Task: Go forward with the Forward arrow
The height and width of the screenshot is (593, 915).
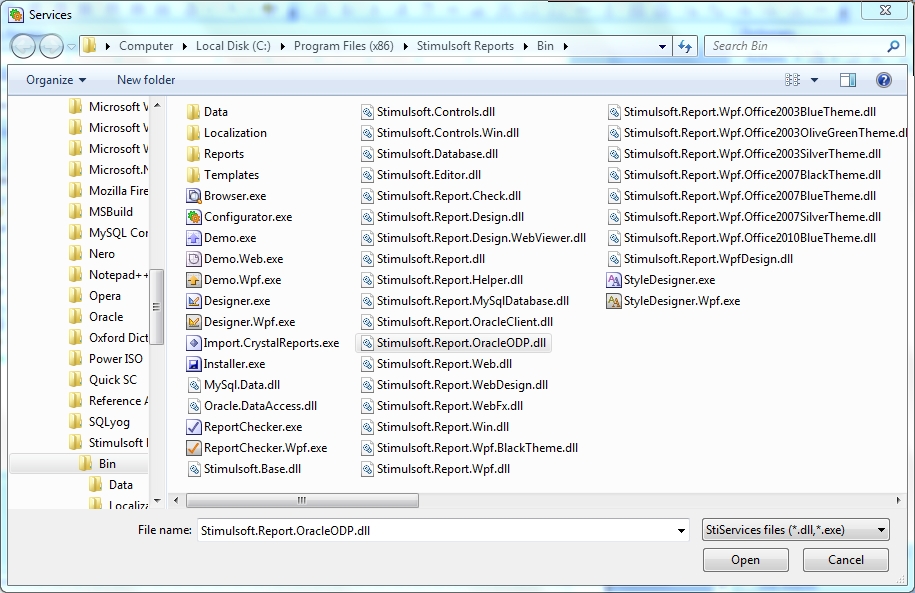Action: pos(51,46)
